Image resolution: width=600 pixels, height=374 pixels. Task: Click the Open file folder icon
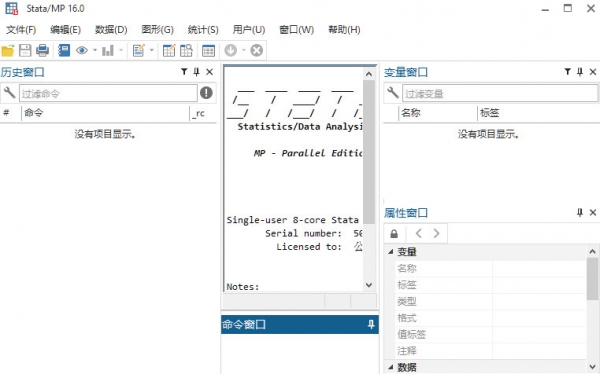(8, 51)
